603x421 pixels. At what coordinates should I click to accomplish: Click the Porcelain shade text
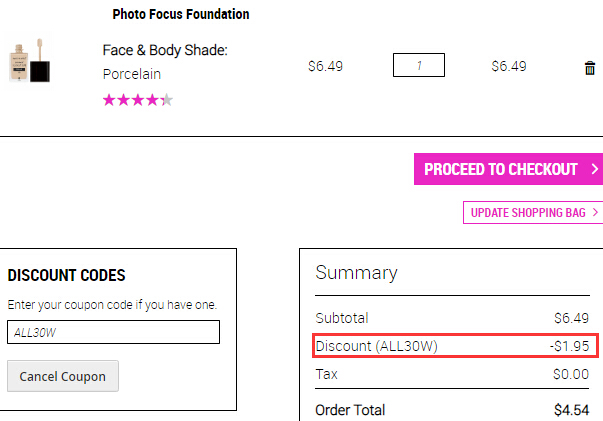tap(132, 74)
